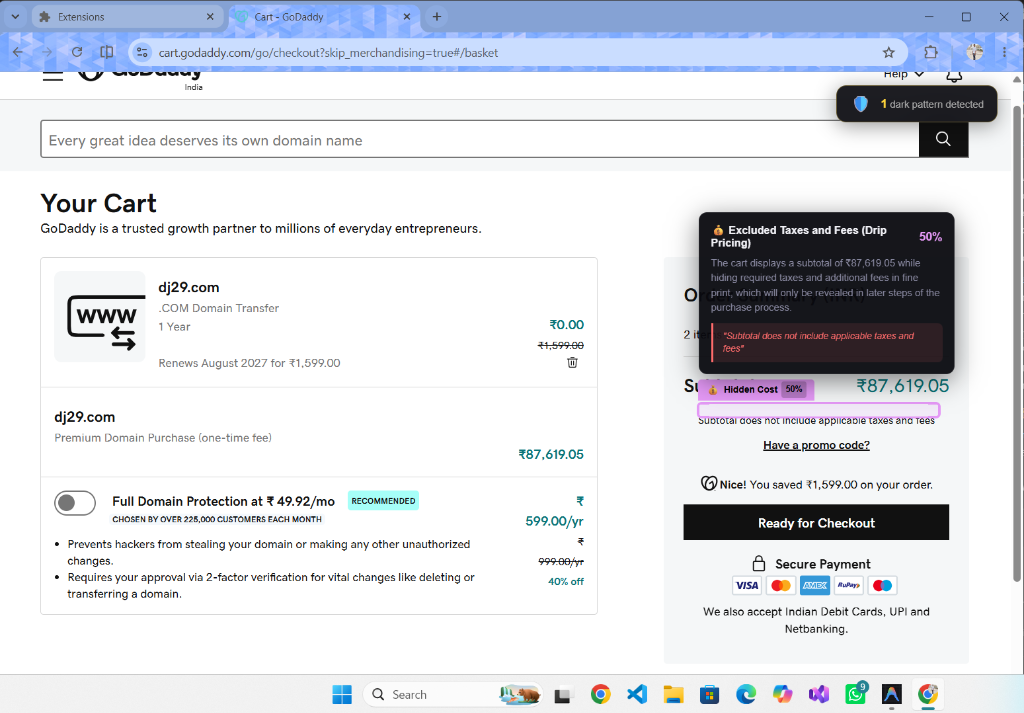1024x713 pixels.
Task: Close the Extensions tab
Action: (210, 16)
